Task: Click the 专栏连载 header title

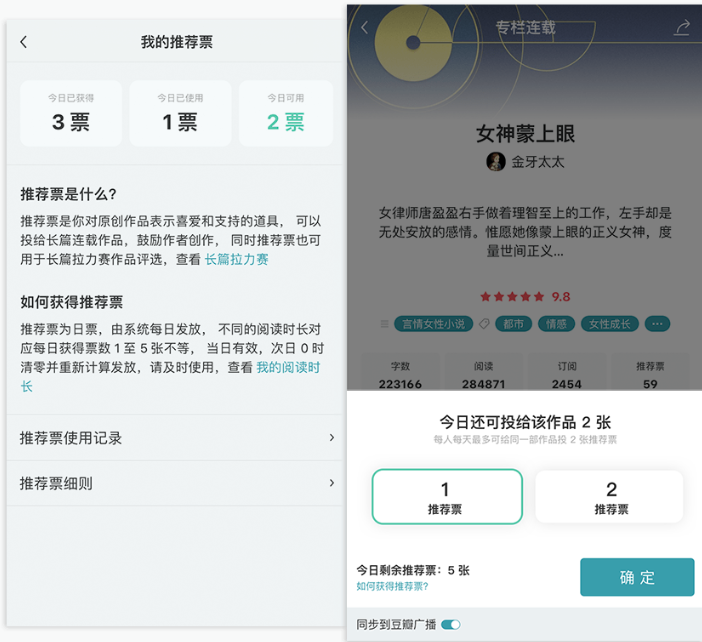Action: pos(525,27)
